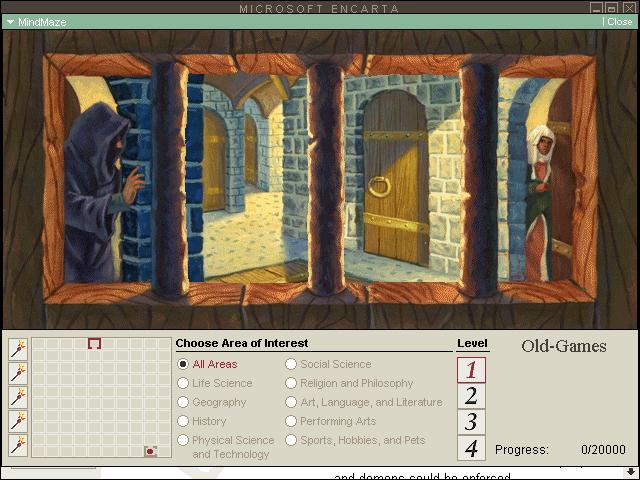640x480 pixels.
Task: Select the All Areas radio button
Action: [x=183, y=365]
